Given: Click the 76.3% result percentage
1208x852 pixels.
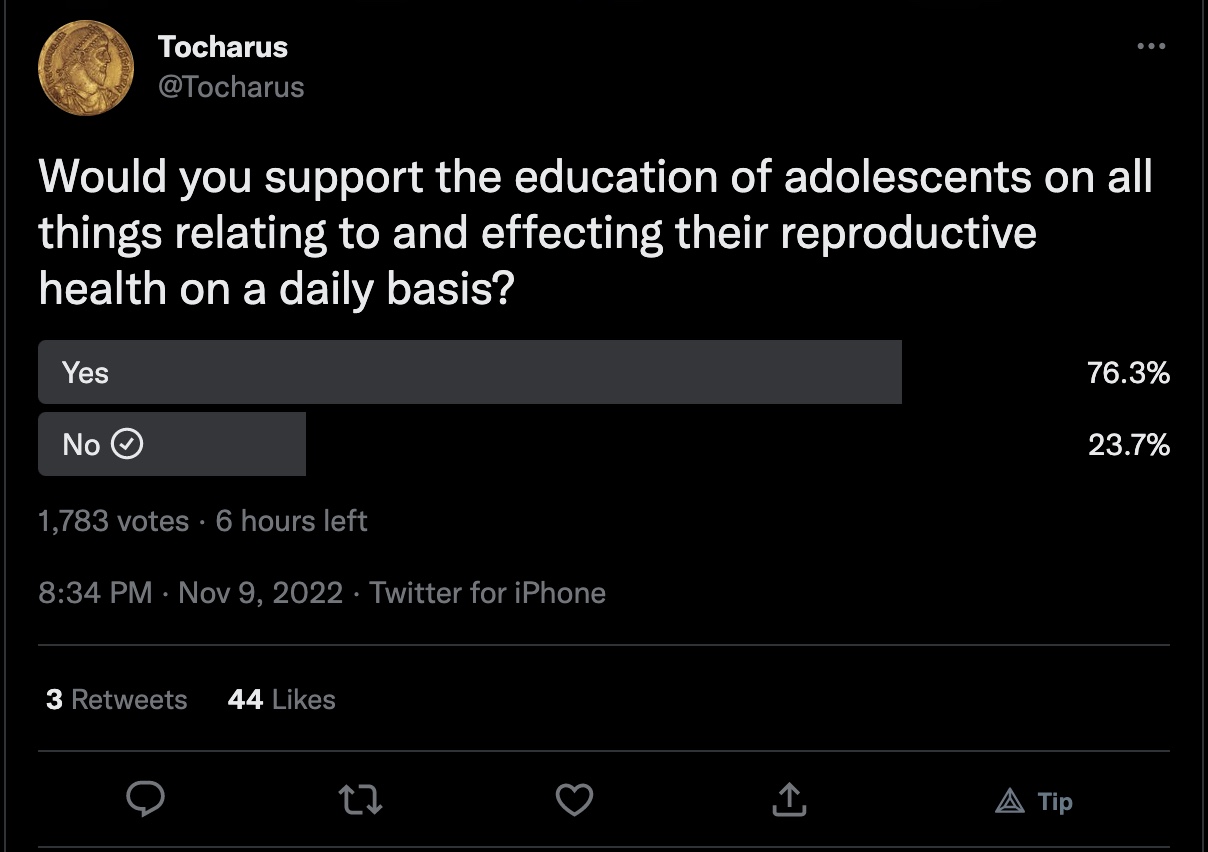Looking at the screenshot, I should [x=1128, y=373].
